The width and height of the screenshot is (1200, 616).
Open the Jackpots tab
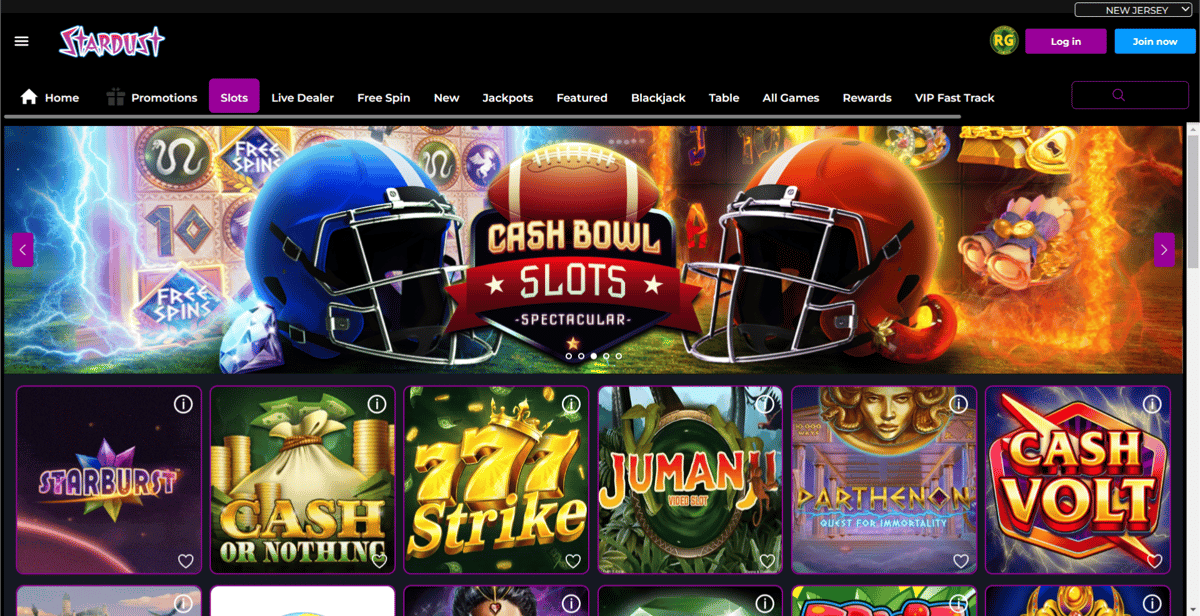click(508, 97)
